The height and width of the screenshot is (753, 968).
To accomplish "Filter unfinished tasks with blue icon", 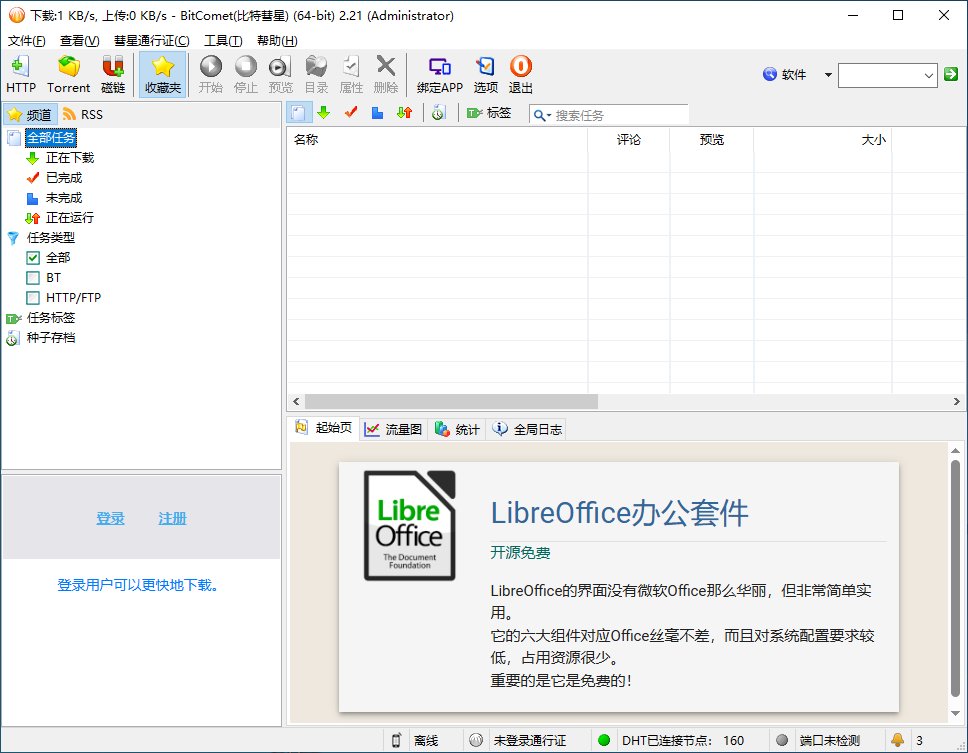I will pos(377,113).
